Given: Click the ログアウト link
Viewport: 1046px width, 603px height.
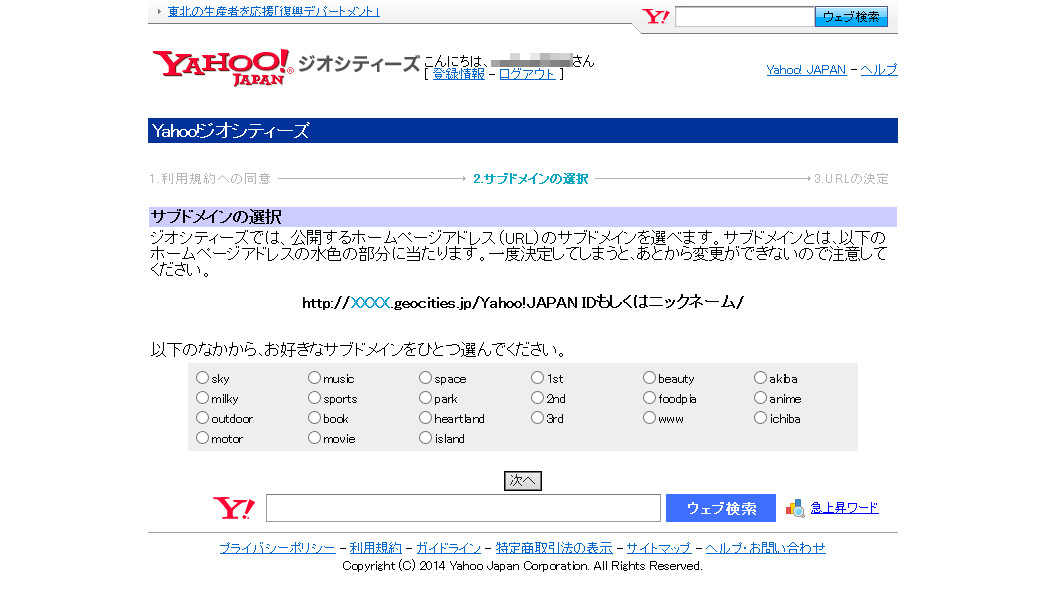Looking at the screenshot, I should [x=527, y=74].
